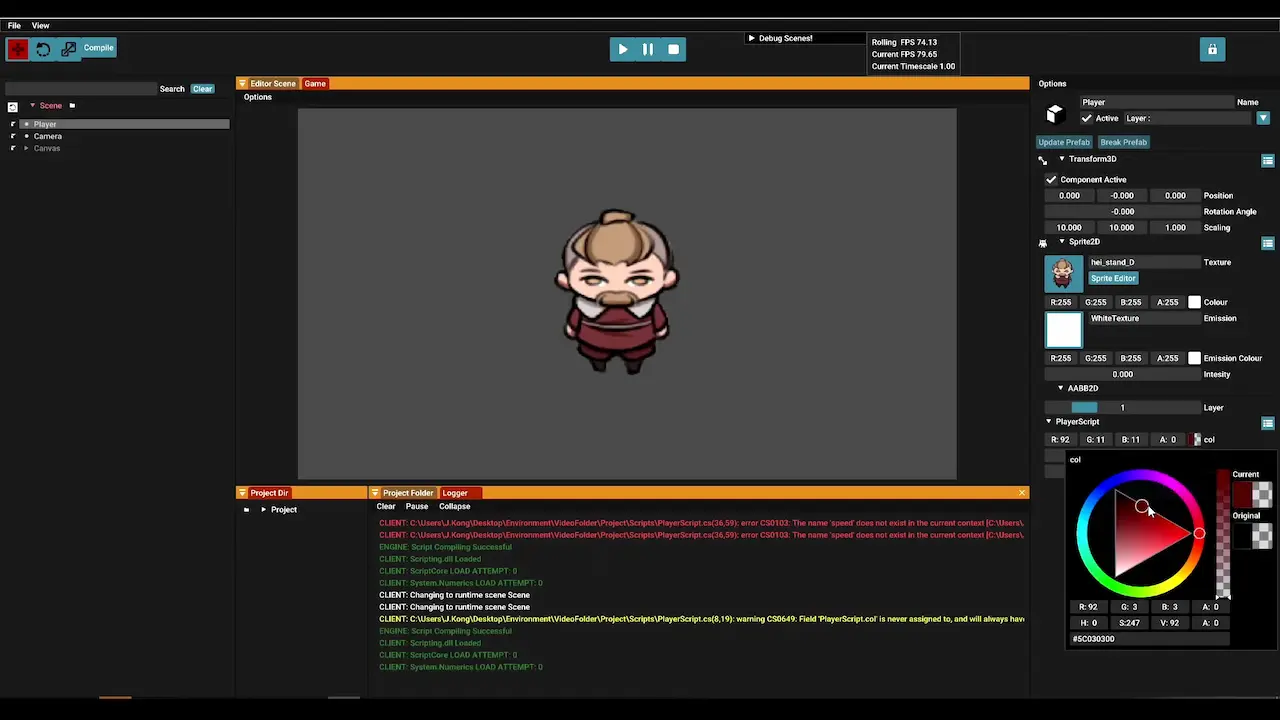This screenshot has height=720, width=1280.
Task: Select the scale gizmo tool
Action: (x=68, y=49)
